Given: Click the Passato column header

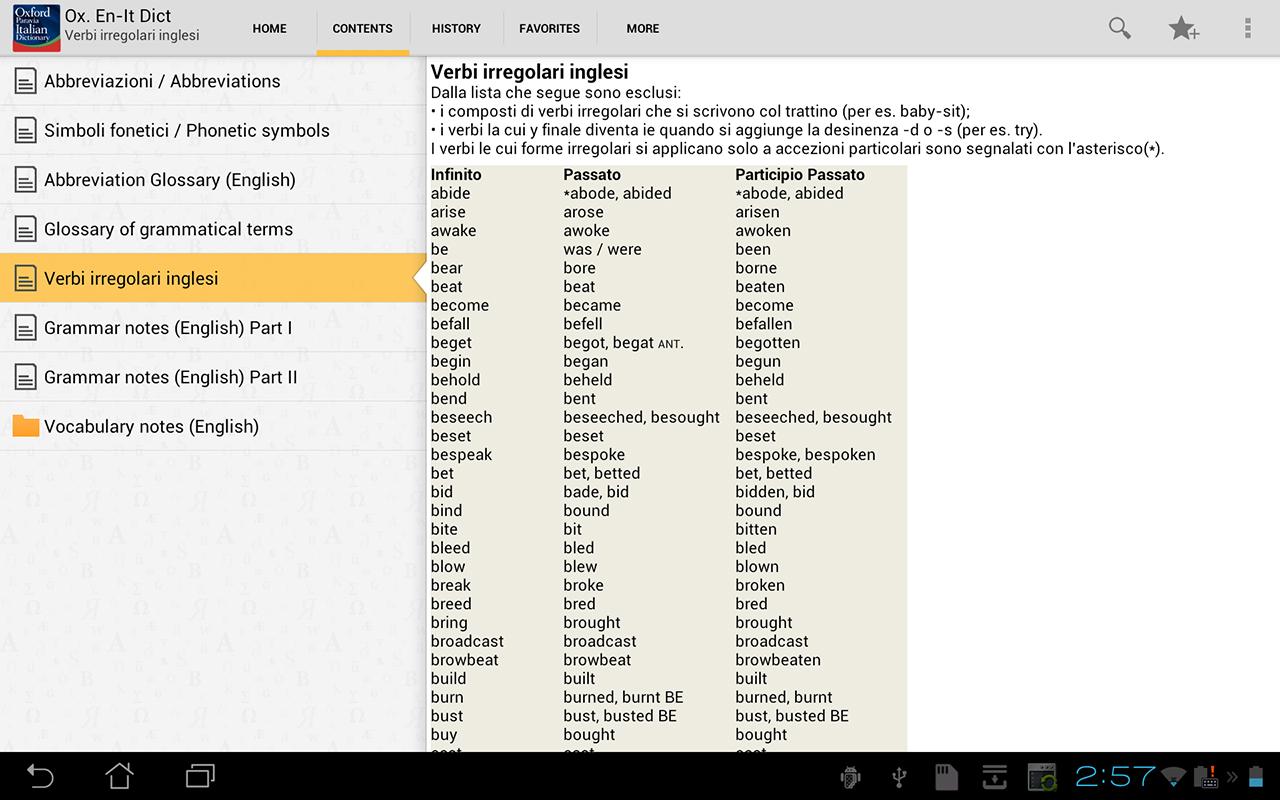Looking at the screenshot, I should point(592,174).
